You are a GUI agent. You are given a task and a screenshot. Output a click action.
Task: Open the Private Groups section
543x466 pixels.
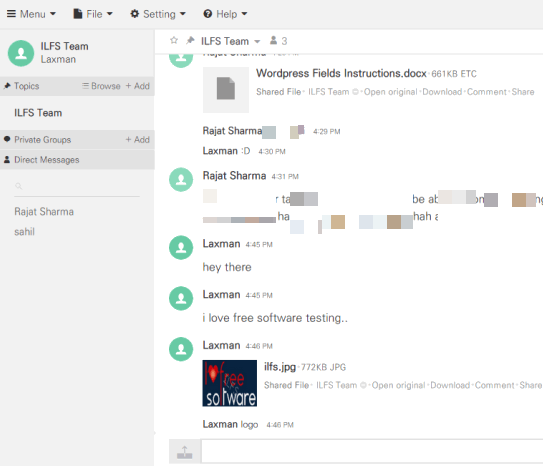(43, 140)
